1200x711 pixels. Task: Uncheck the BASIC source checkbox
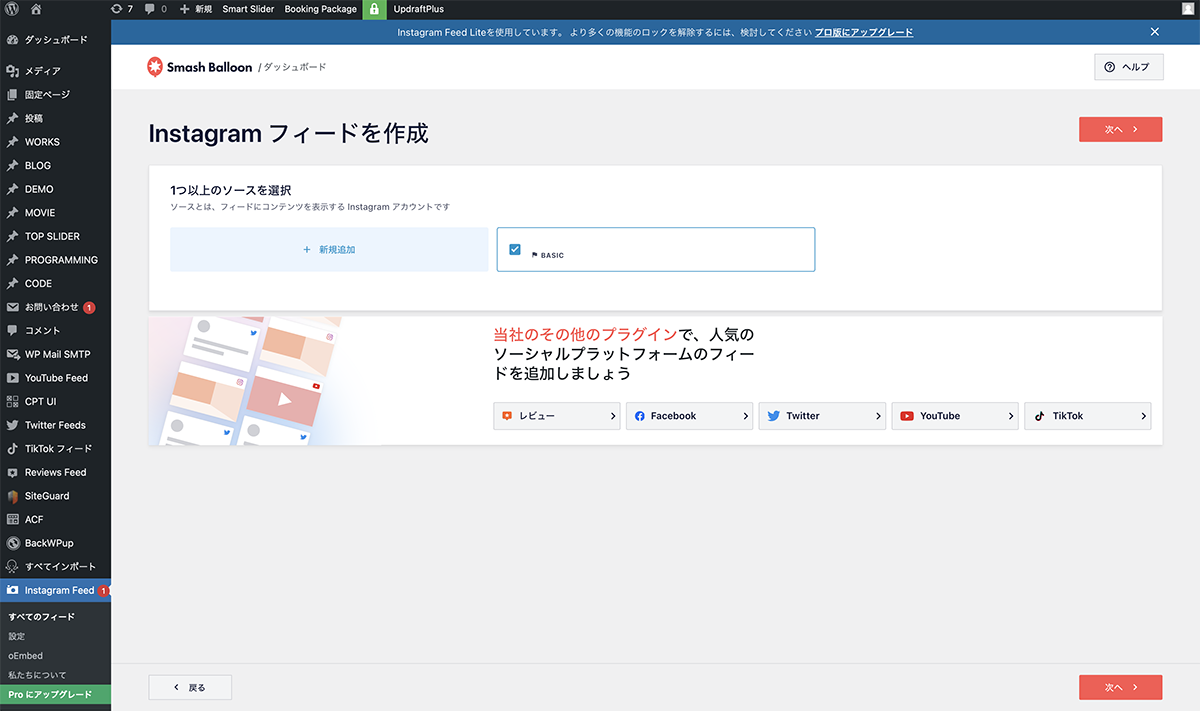click(x=515, y=249)
